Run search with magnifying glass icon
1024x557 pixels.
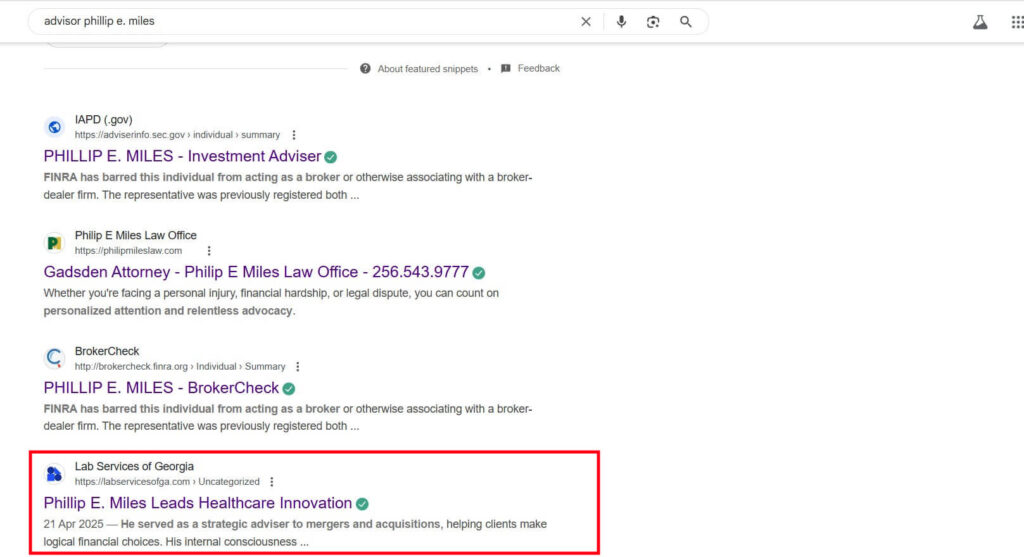pyautogui.click(x=686, y=22)
